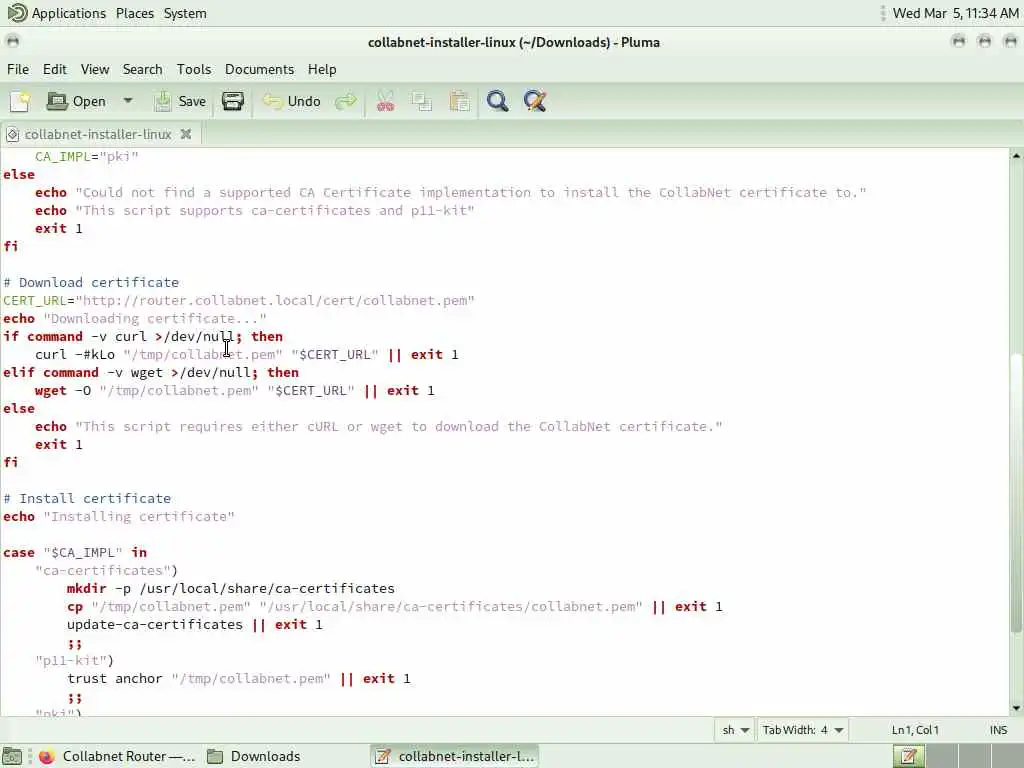The image size is (1024, 768).
Task: Save the current file
Action: coord(180,101)
